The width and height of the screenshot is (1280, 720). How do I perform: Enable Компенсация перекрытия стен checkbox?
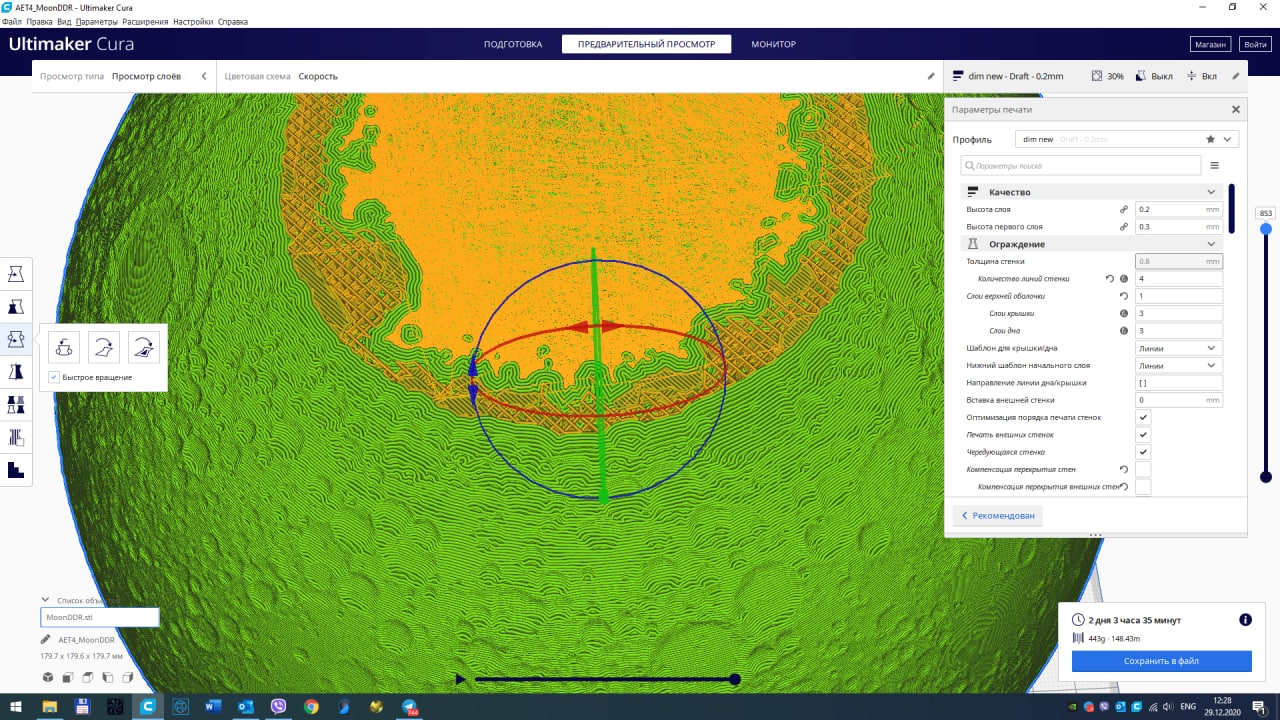tap(1143, 469)
